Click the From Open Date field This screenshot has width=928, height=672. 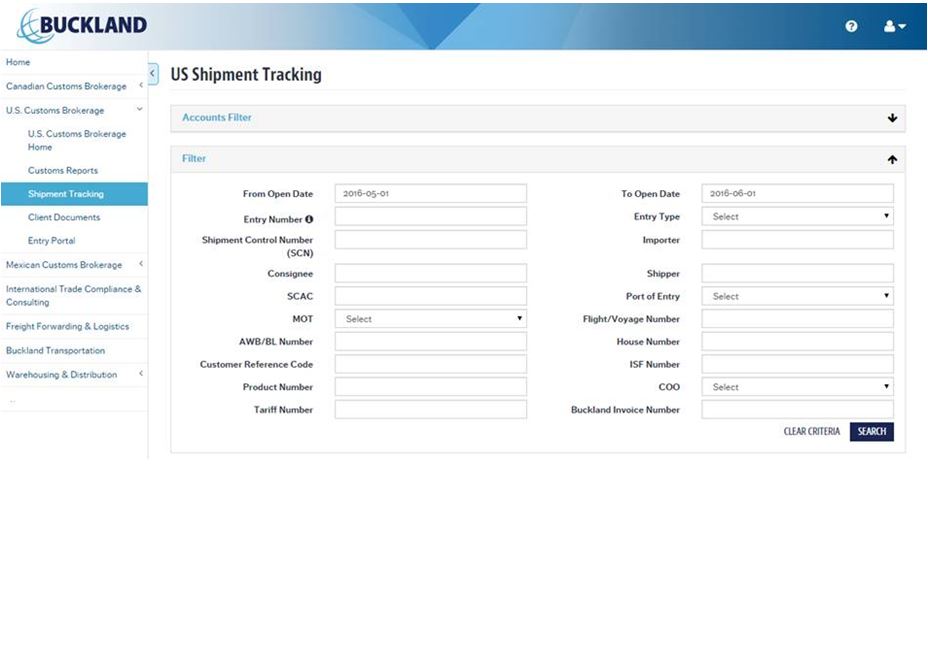click(x=430, y=194)
